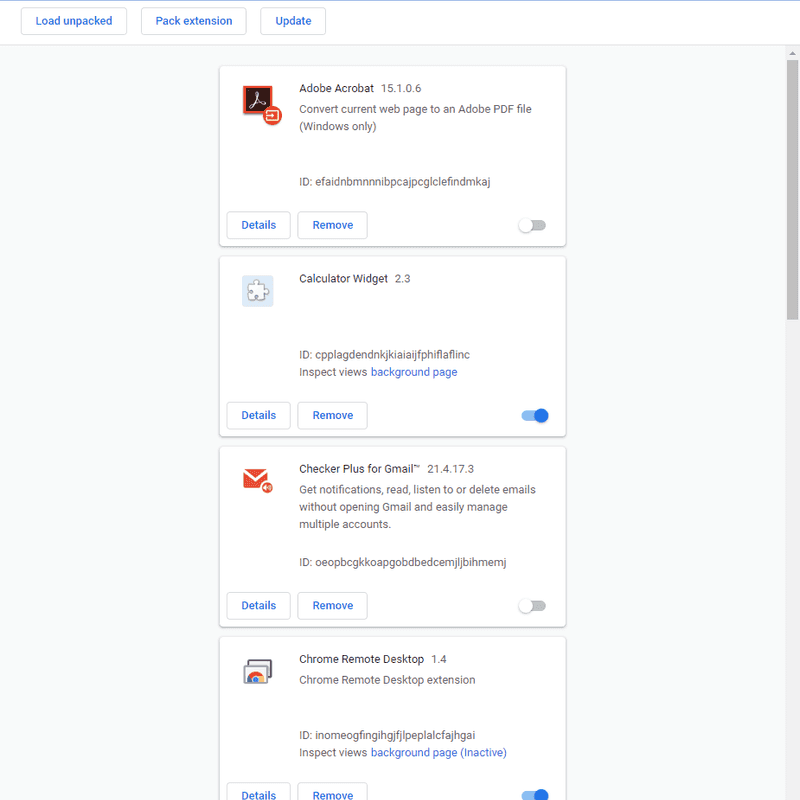Remove the Chrome Remote Desktop extension
The width and height of the screenshot is (800, 800).
333,793
